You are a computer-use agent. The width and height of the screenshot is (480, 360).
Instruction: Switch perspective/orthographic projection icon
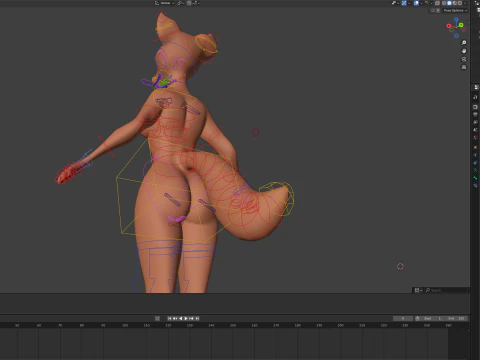click(x=464, y=67)
